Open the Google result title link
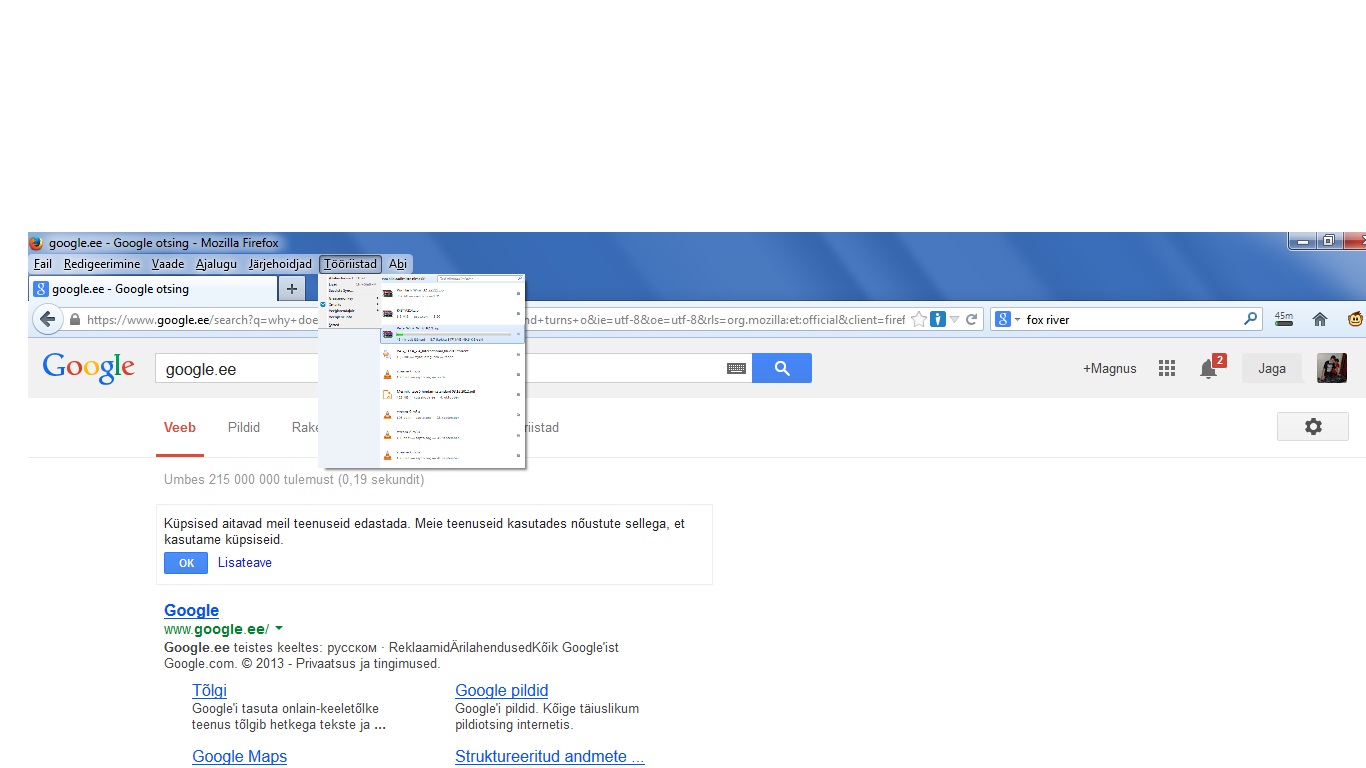Viewport: 1366px width, 768px height. (192, 611)
